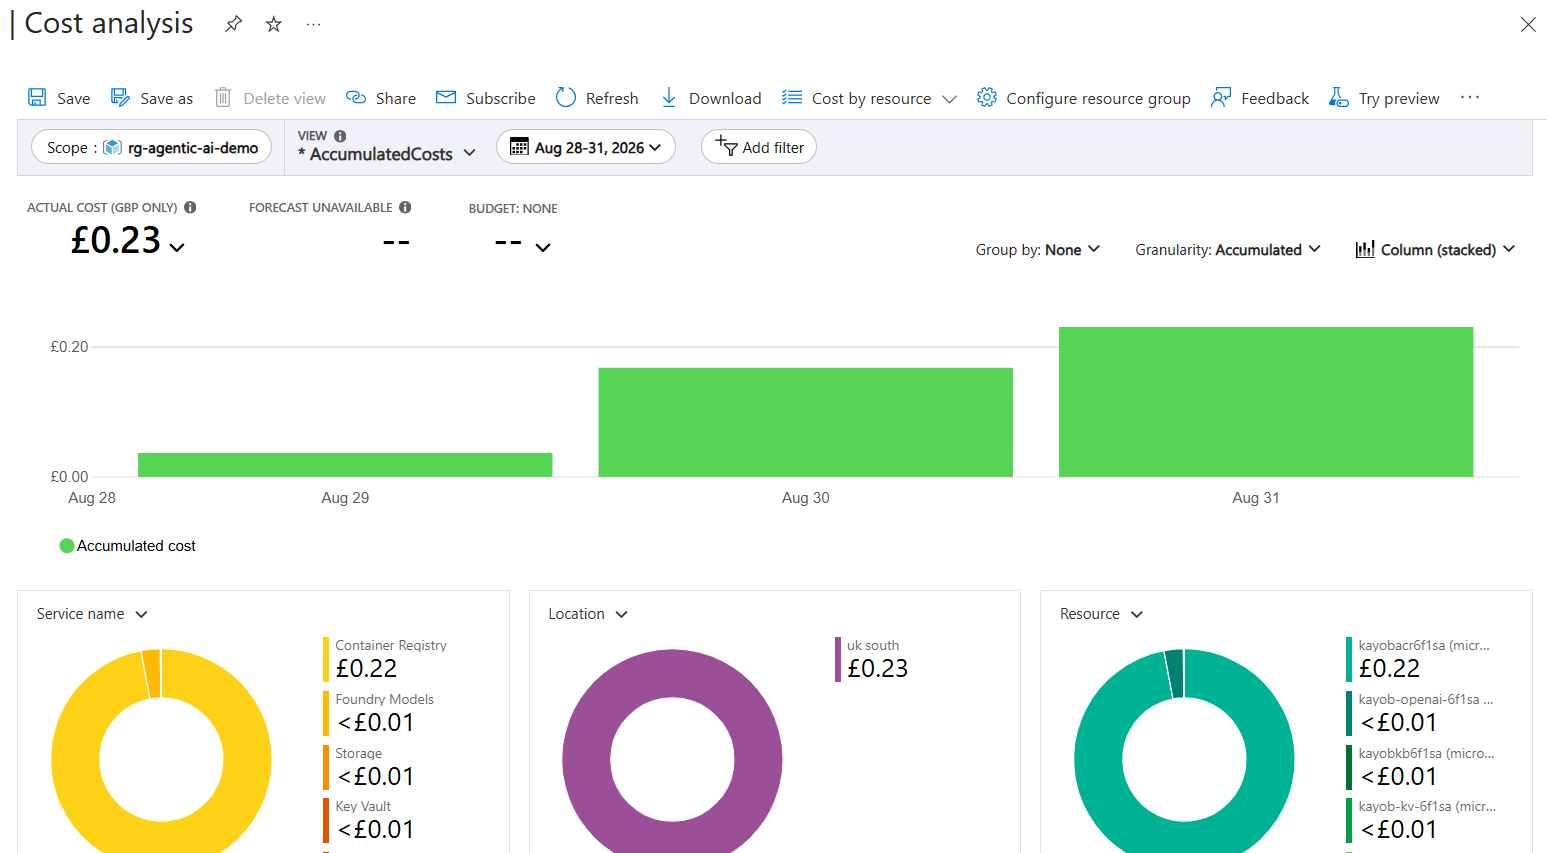Click the Add filter button
1547x853 pixels.
(759, 147)
